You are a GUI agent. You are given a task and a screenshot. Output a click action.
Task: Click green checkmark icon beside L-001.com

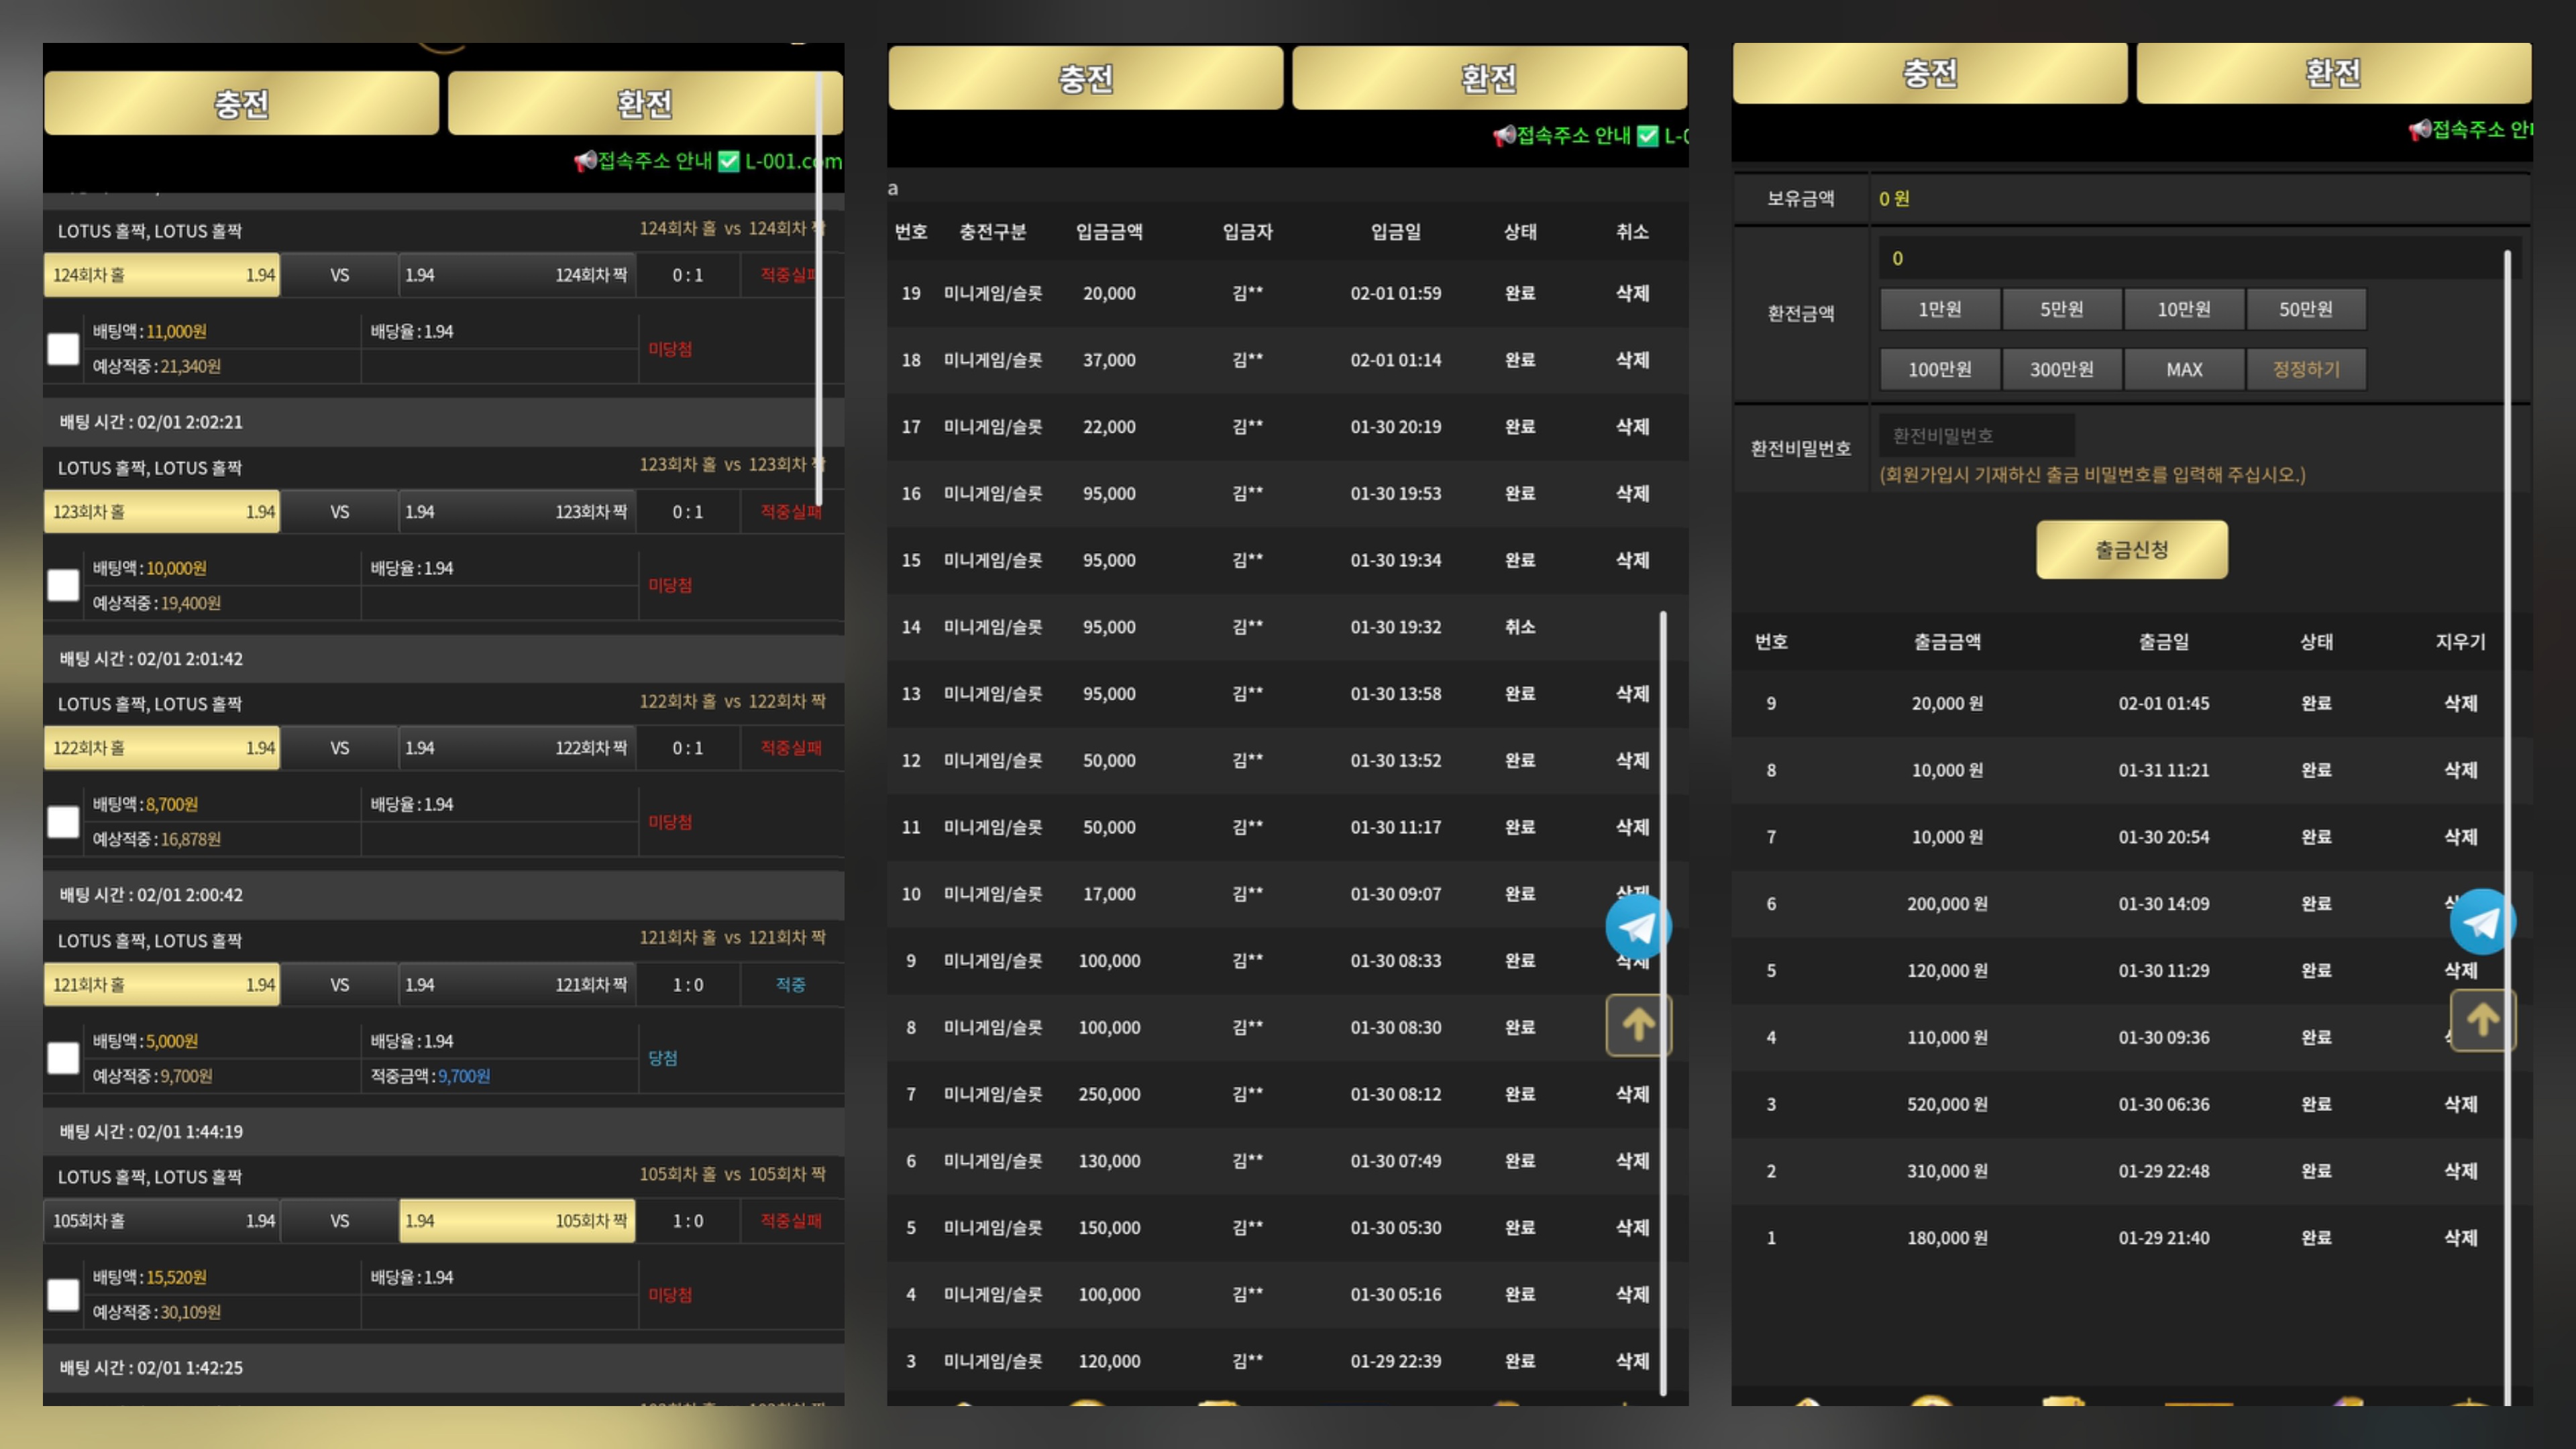click(729, 161)
